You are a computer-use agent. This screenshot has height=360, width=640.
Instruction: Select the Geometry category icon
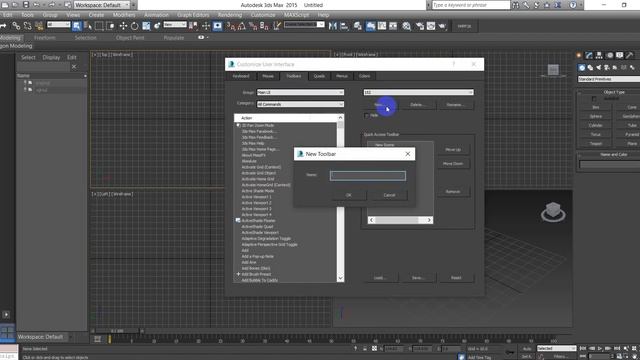582,68
